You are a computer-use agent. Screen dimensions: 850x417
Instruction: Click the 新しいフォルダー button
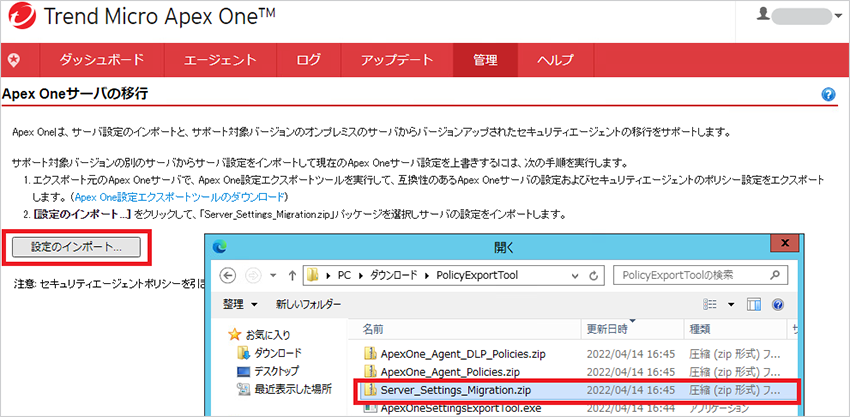pyautogui.click(x=308, y=303)
